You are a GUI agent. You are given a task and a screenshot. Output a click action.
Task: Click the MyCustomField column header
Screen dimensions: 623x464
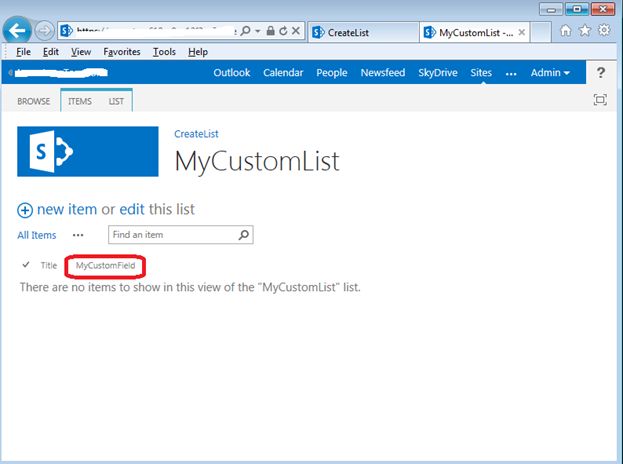pyautogui.click(x=105, y=265)
